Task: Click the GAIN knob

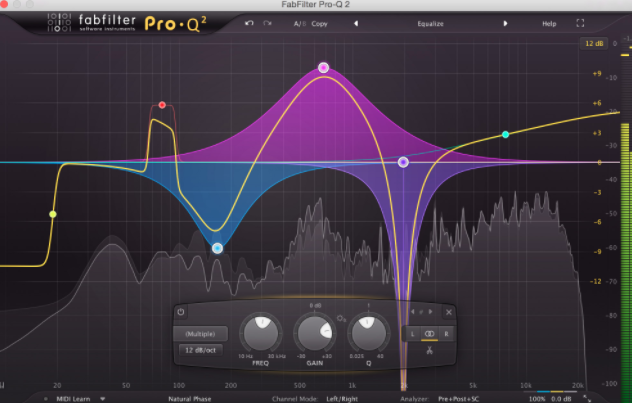Action: click(x=315, y=333)
